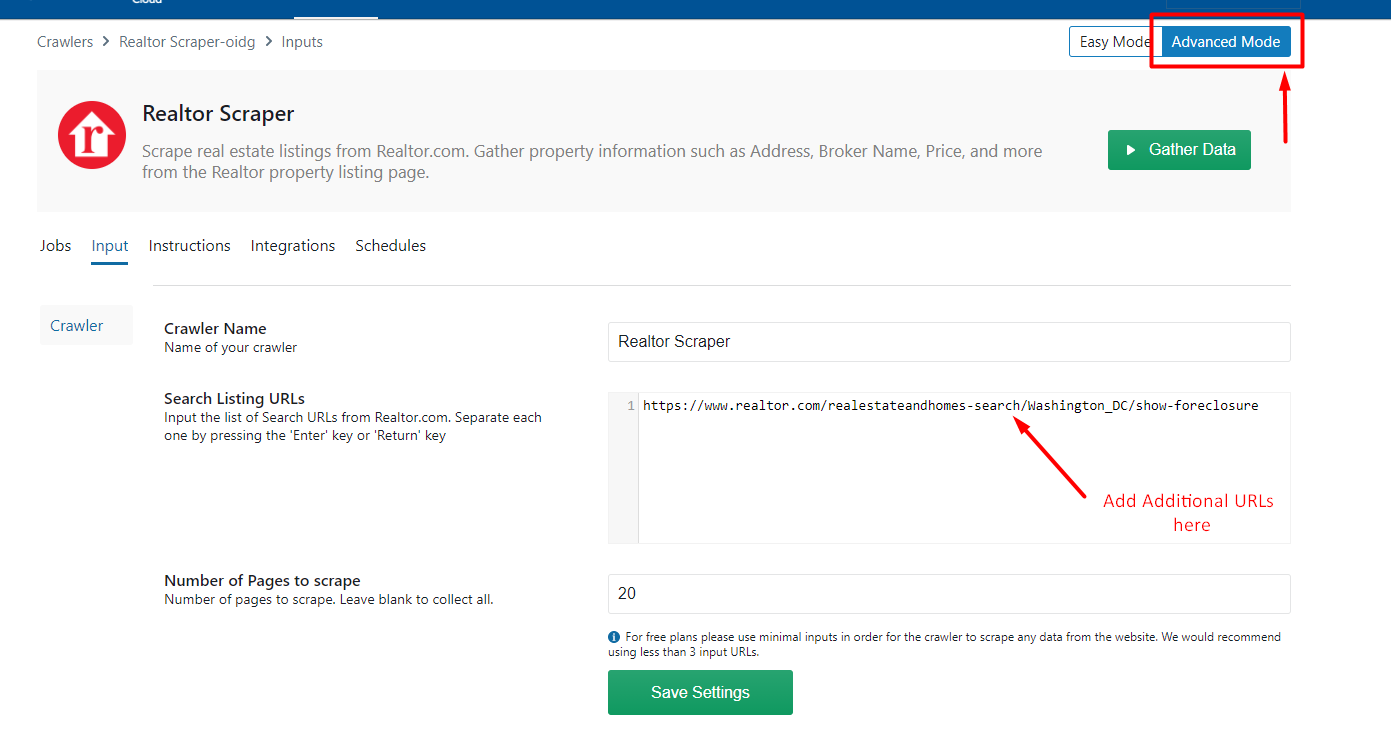Go to Crawlers breadcrumb link
The width and height of the screenshot is (1391, 740).
[x=65, y=42]
